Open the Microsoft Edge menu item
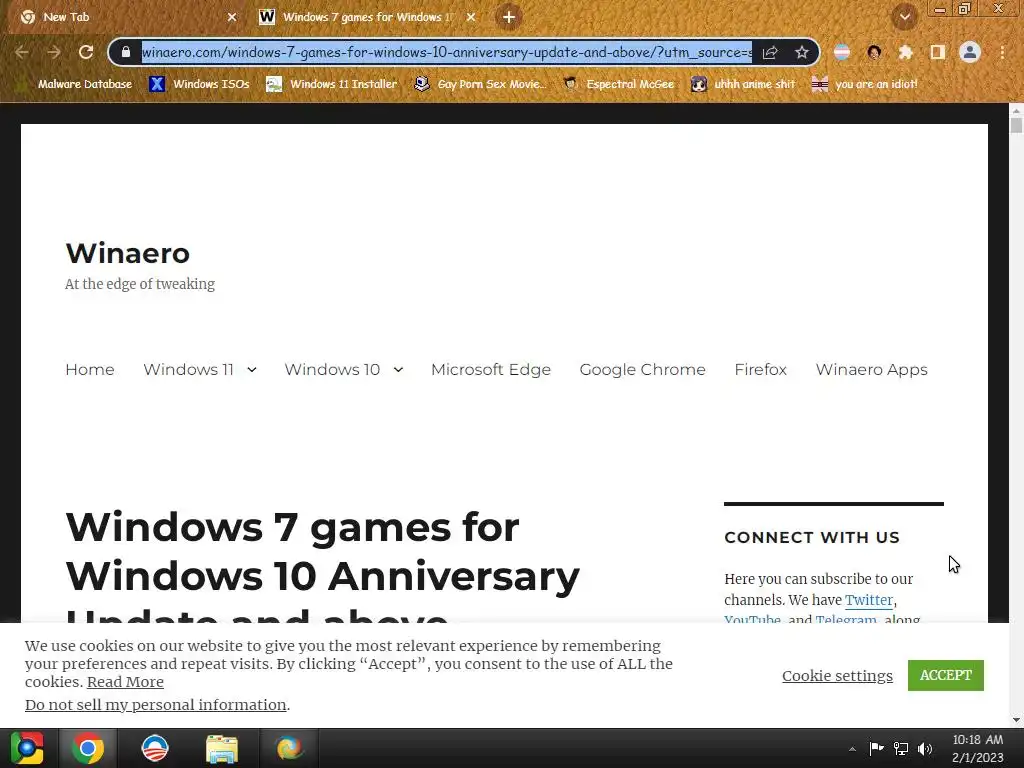Screen dimensions: 1024x768 point(490,370)
